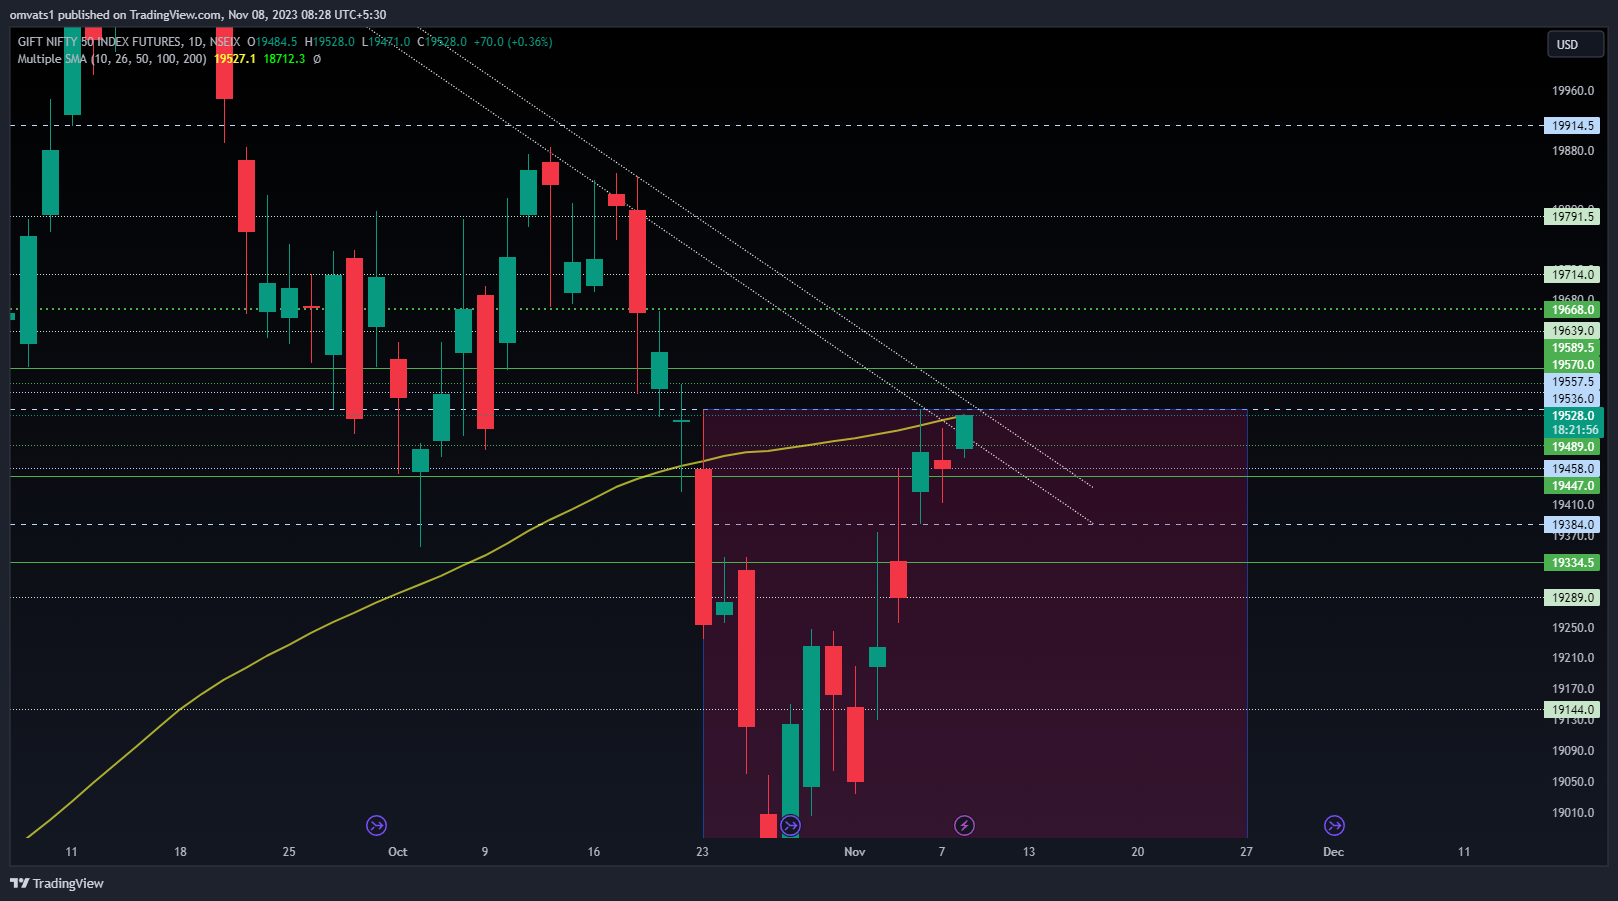Select the 19914.5 price level label
Screen dimensions: 1618x901
tap(1572, 126)
